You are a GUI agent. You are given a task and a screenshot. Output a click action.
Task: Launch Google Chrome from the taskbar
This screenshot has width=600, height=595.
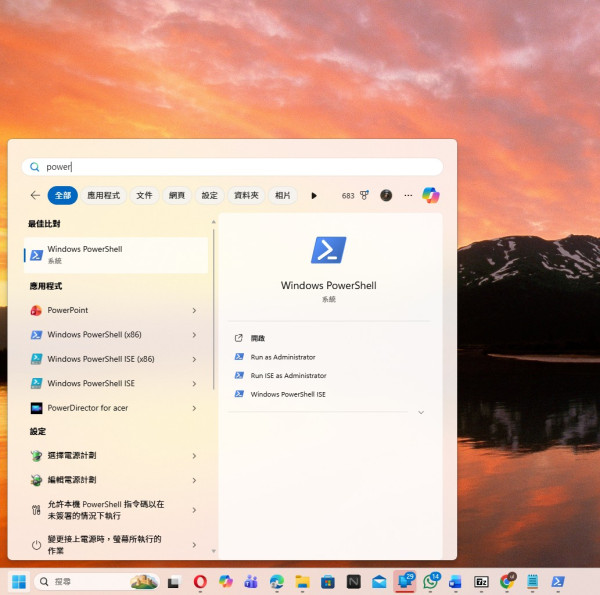[x=507, y=582]
